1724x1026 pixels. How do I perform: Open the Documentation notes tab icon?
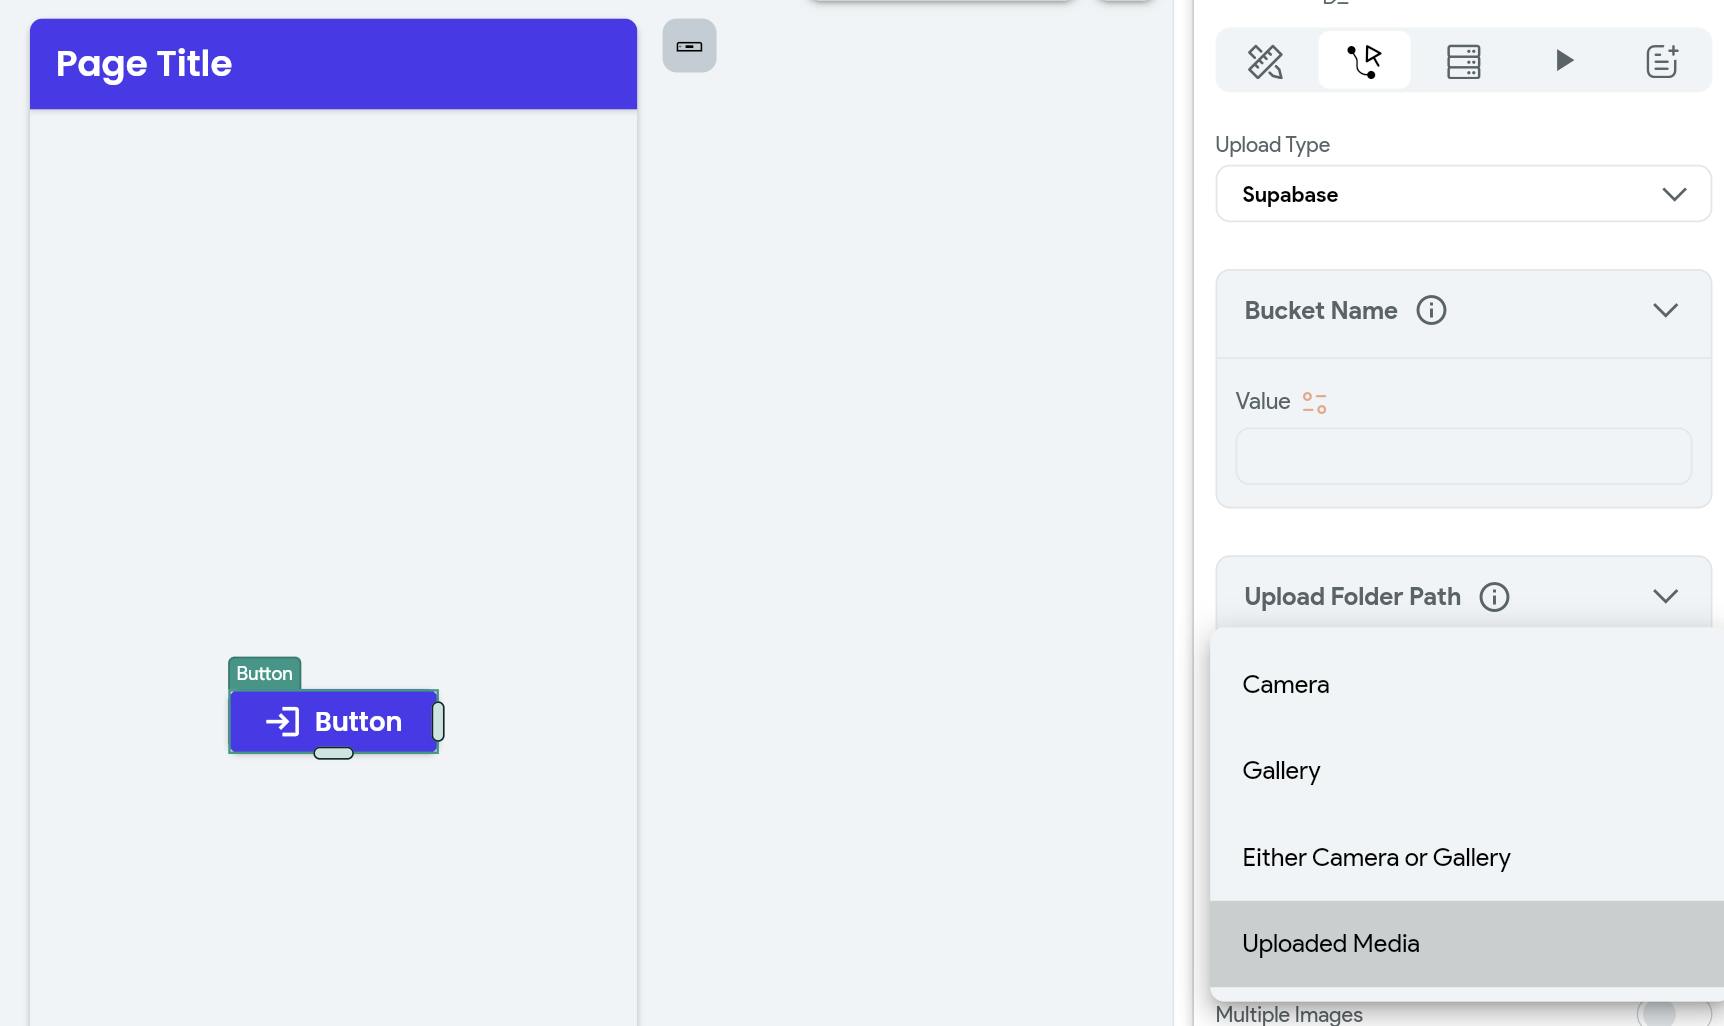[1662, 61]
